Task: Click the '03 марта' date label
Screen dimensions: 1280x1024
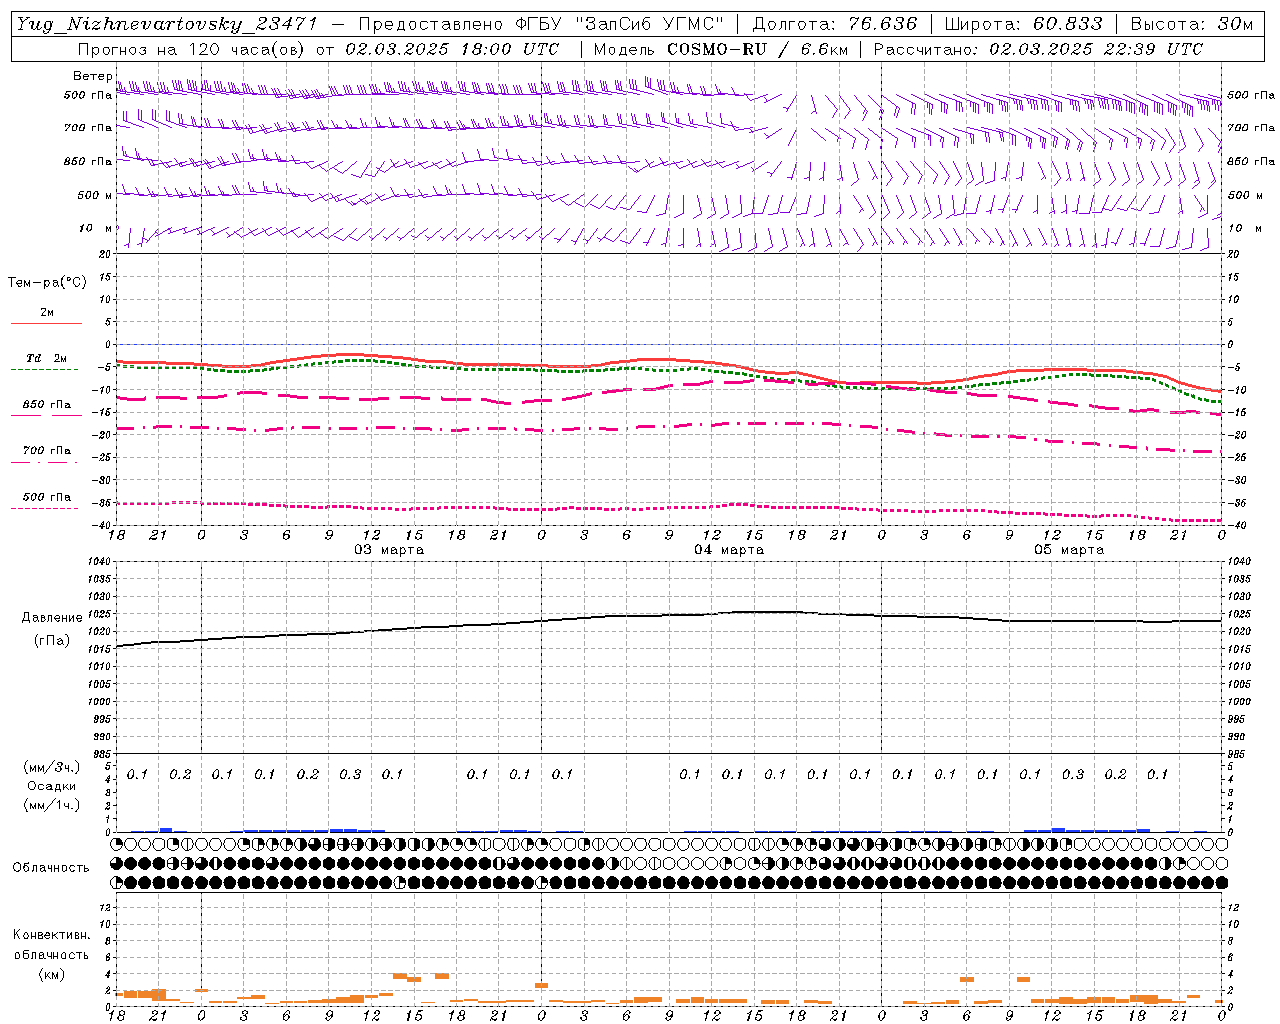Action: pos(390,550)
